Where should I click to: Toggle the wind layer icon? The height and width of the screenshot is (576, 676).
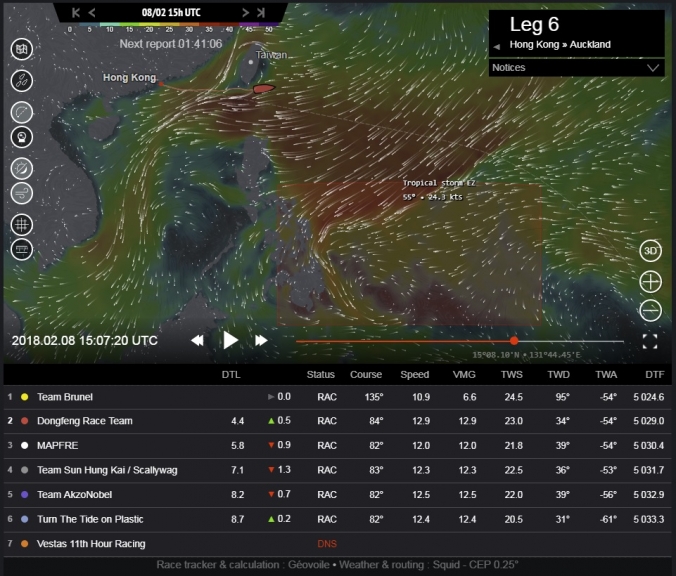(22, 193)
